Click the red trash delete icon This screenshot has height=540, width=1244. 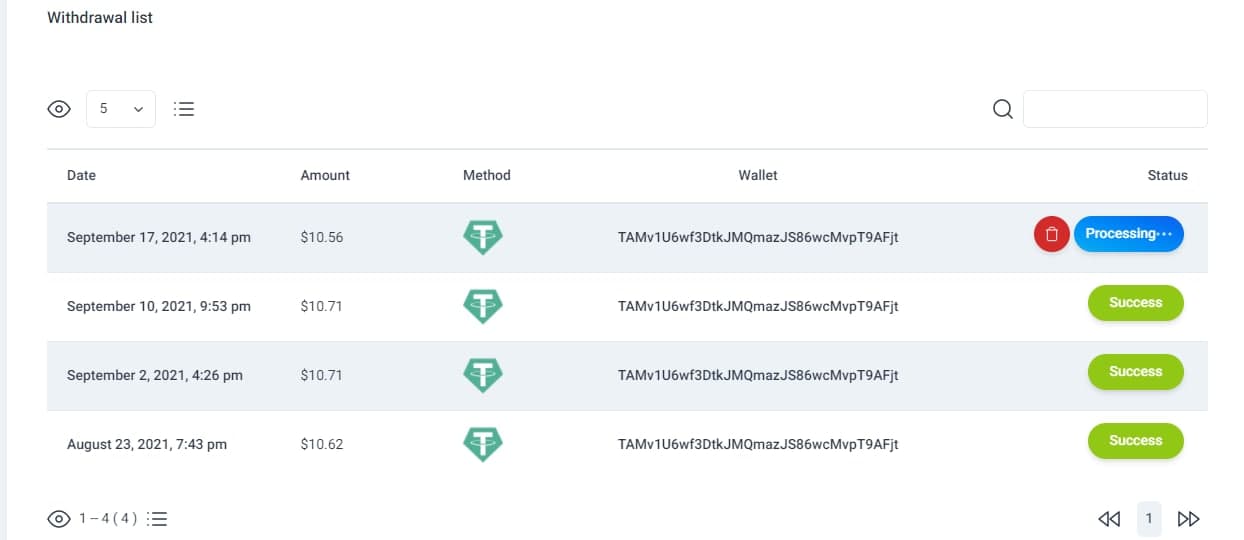coord(1051,235)
